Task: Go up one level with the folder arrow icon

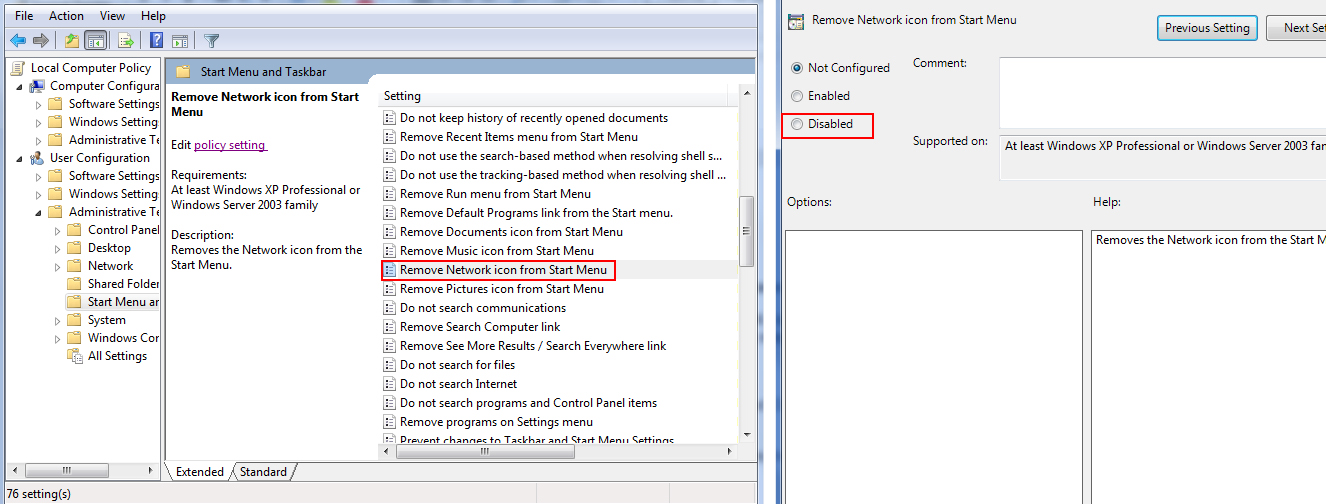Action: pos(71,41)
